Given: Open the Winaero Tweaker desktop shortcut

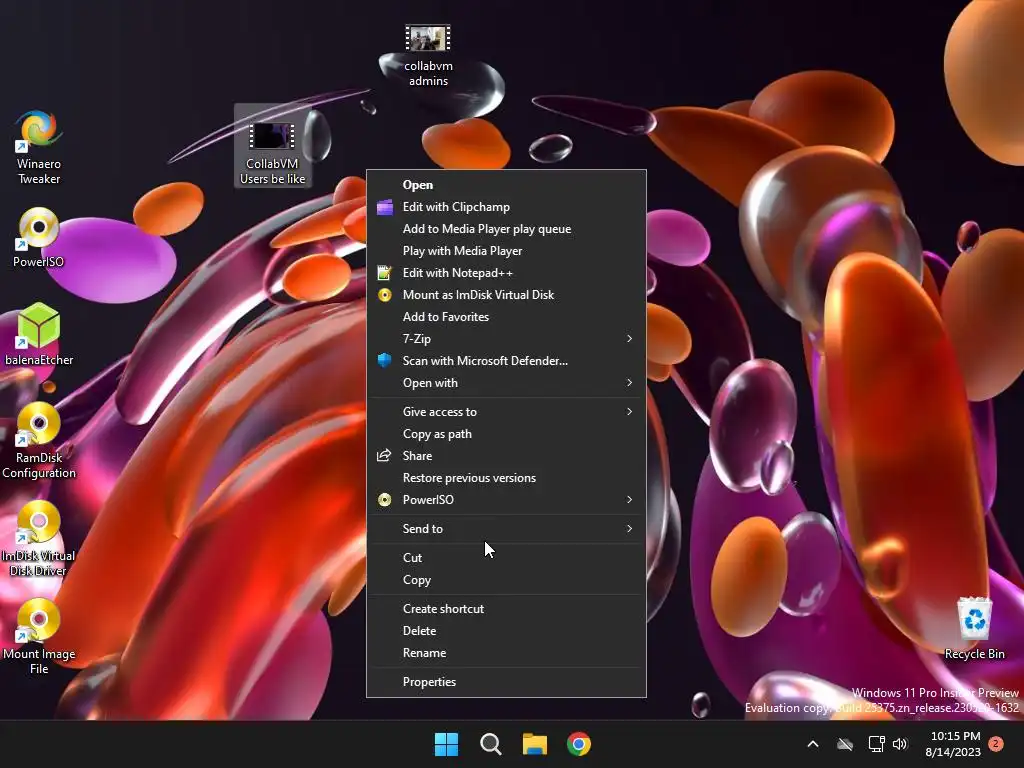Looking at the screenshot, I should 39,148.
